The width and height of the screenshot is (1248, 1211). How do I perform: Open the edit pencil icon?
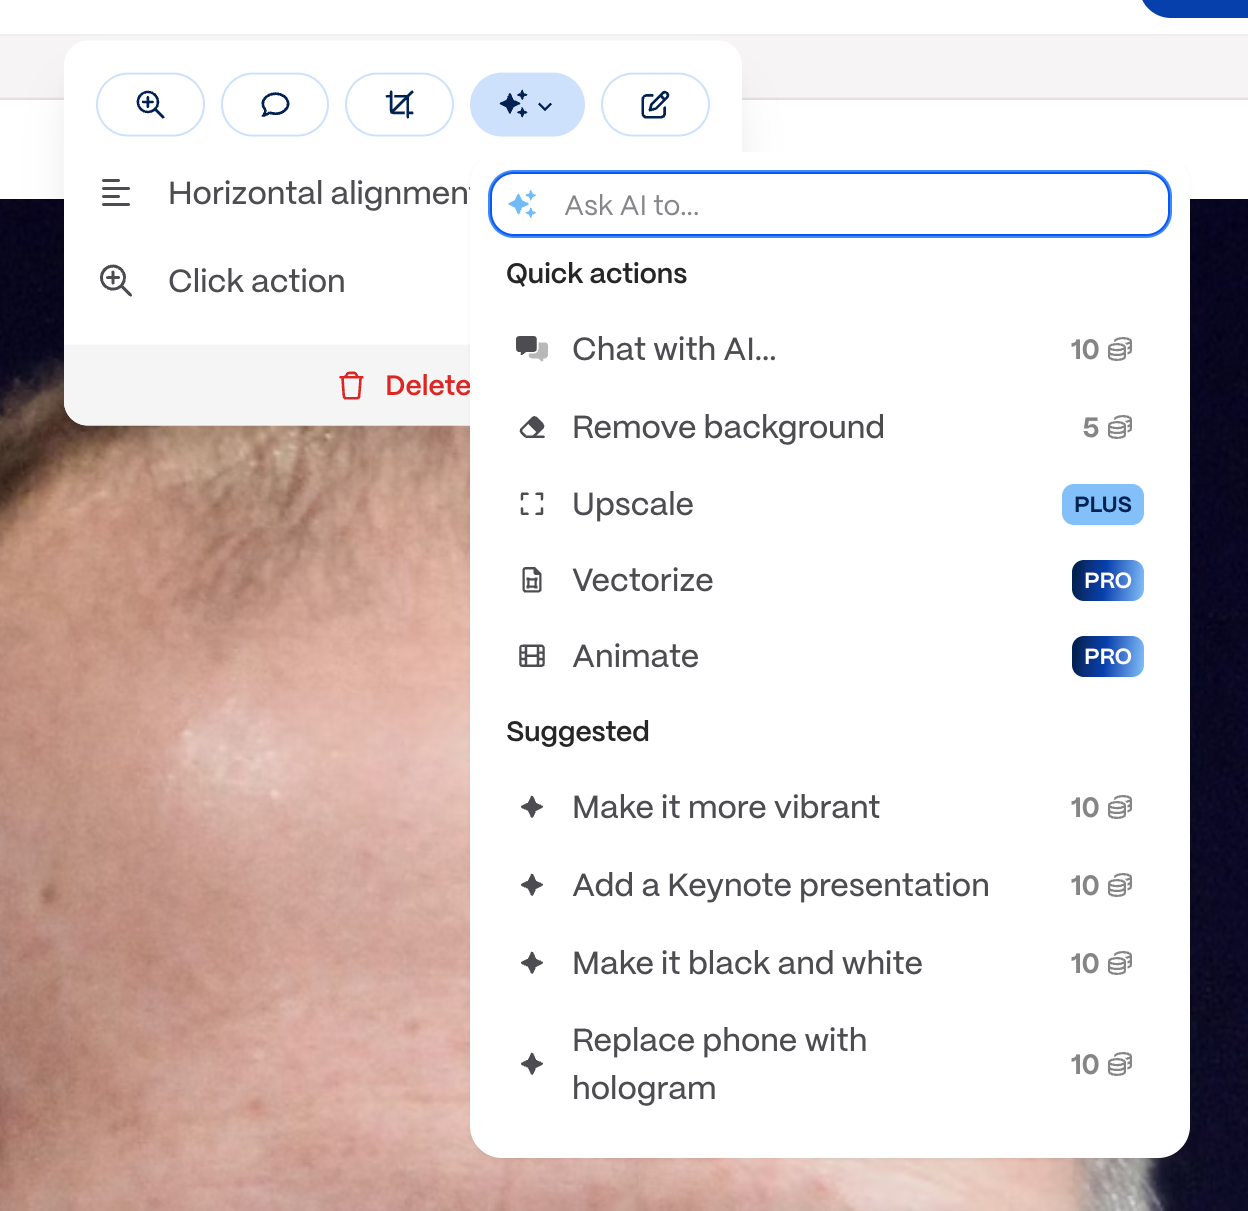point(655,104)
